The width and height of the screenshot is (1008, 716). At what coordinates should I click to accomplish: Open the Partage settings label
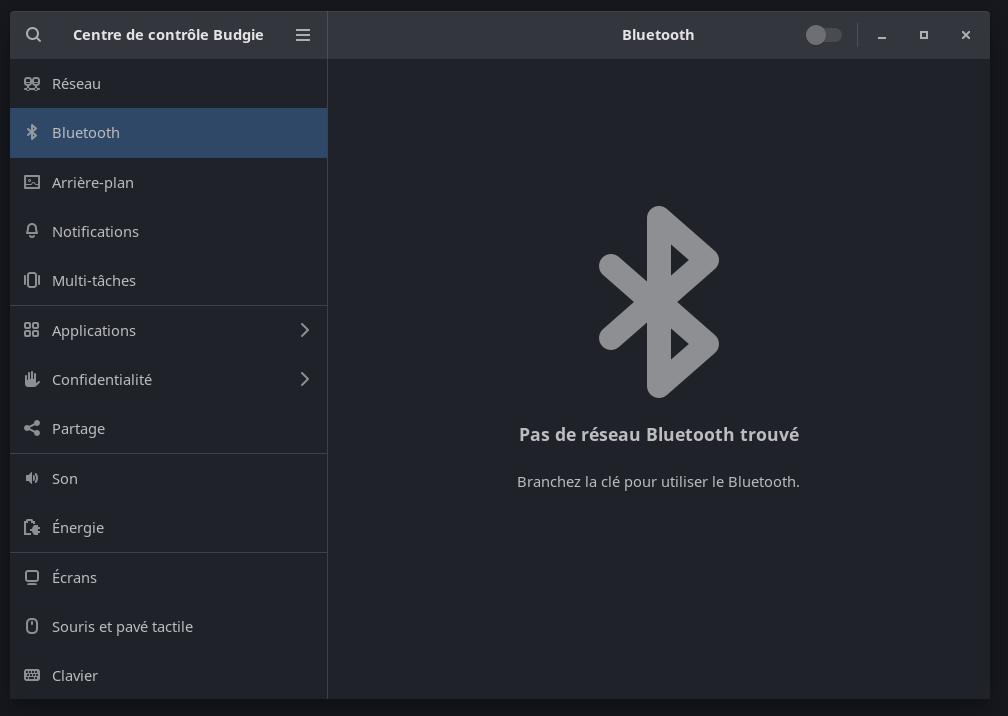point(78,429)
